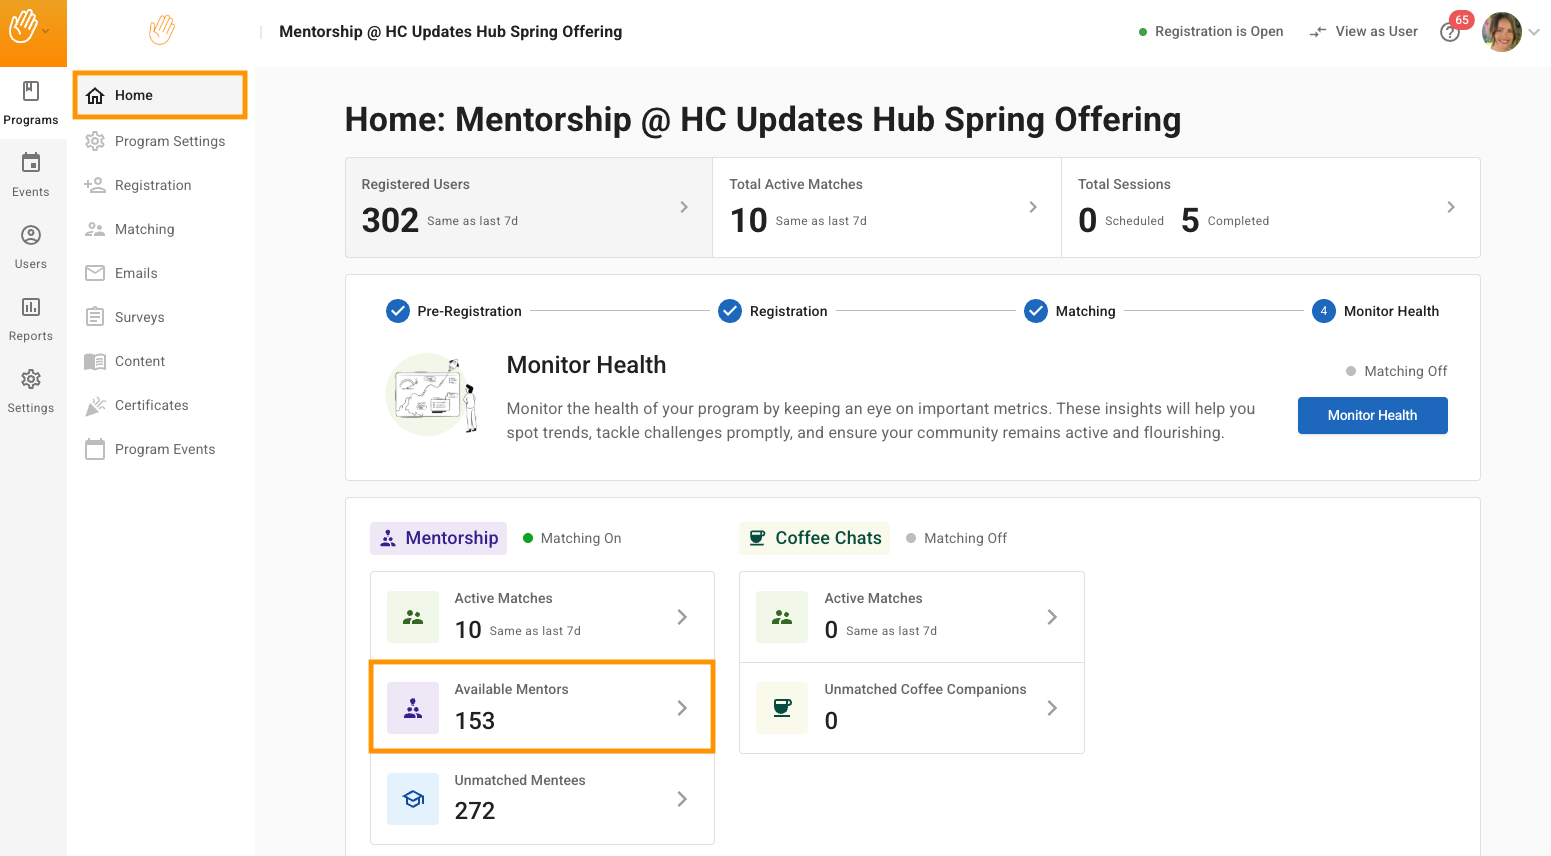Go to Users in left rail

pos(31,236)
